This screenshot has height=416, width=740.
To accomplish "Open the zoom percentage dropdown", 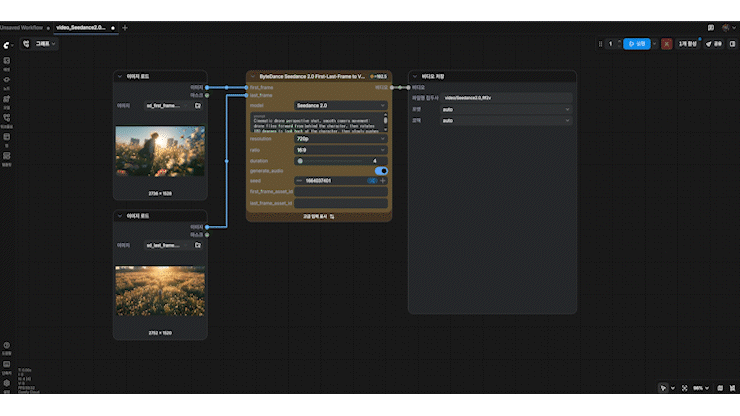I will point(701,388).
